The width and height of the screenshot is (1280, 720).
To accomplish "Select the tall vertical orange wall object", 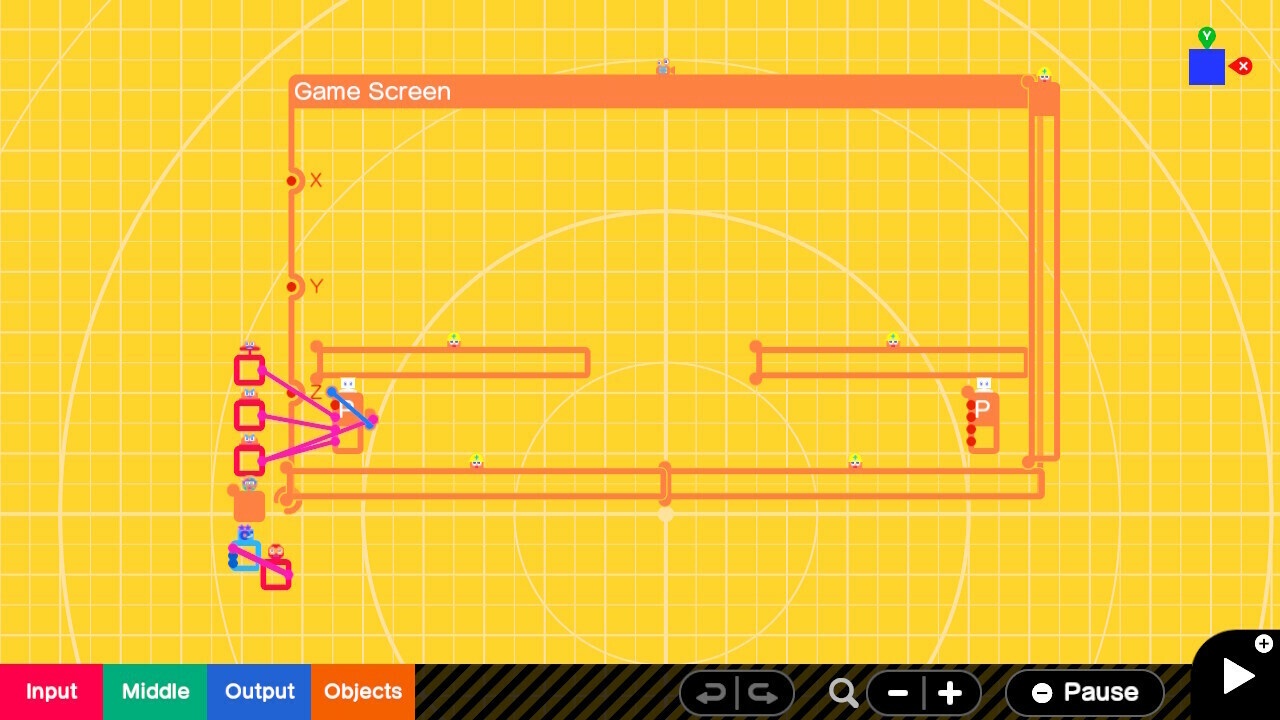I will point(1045,272).
